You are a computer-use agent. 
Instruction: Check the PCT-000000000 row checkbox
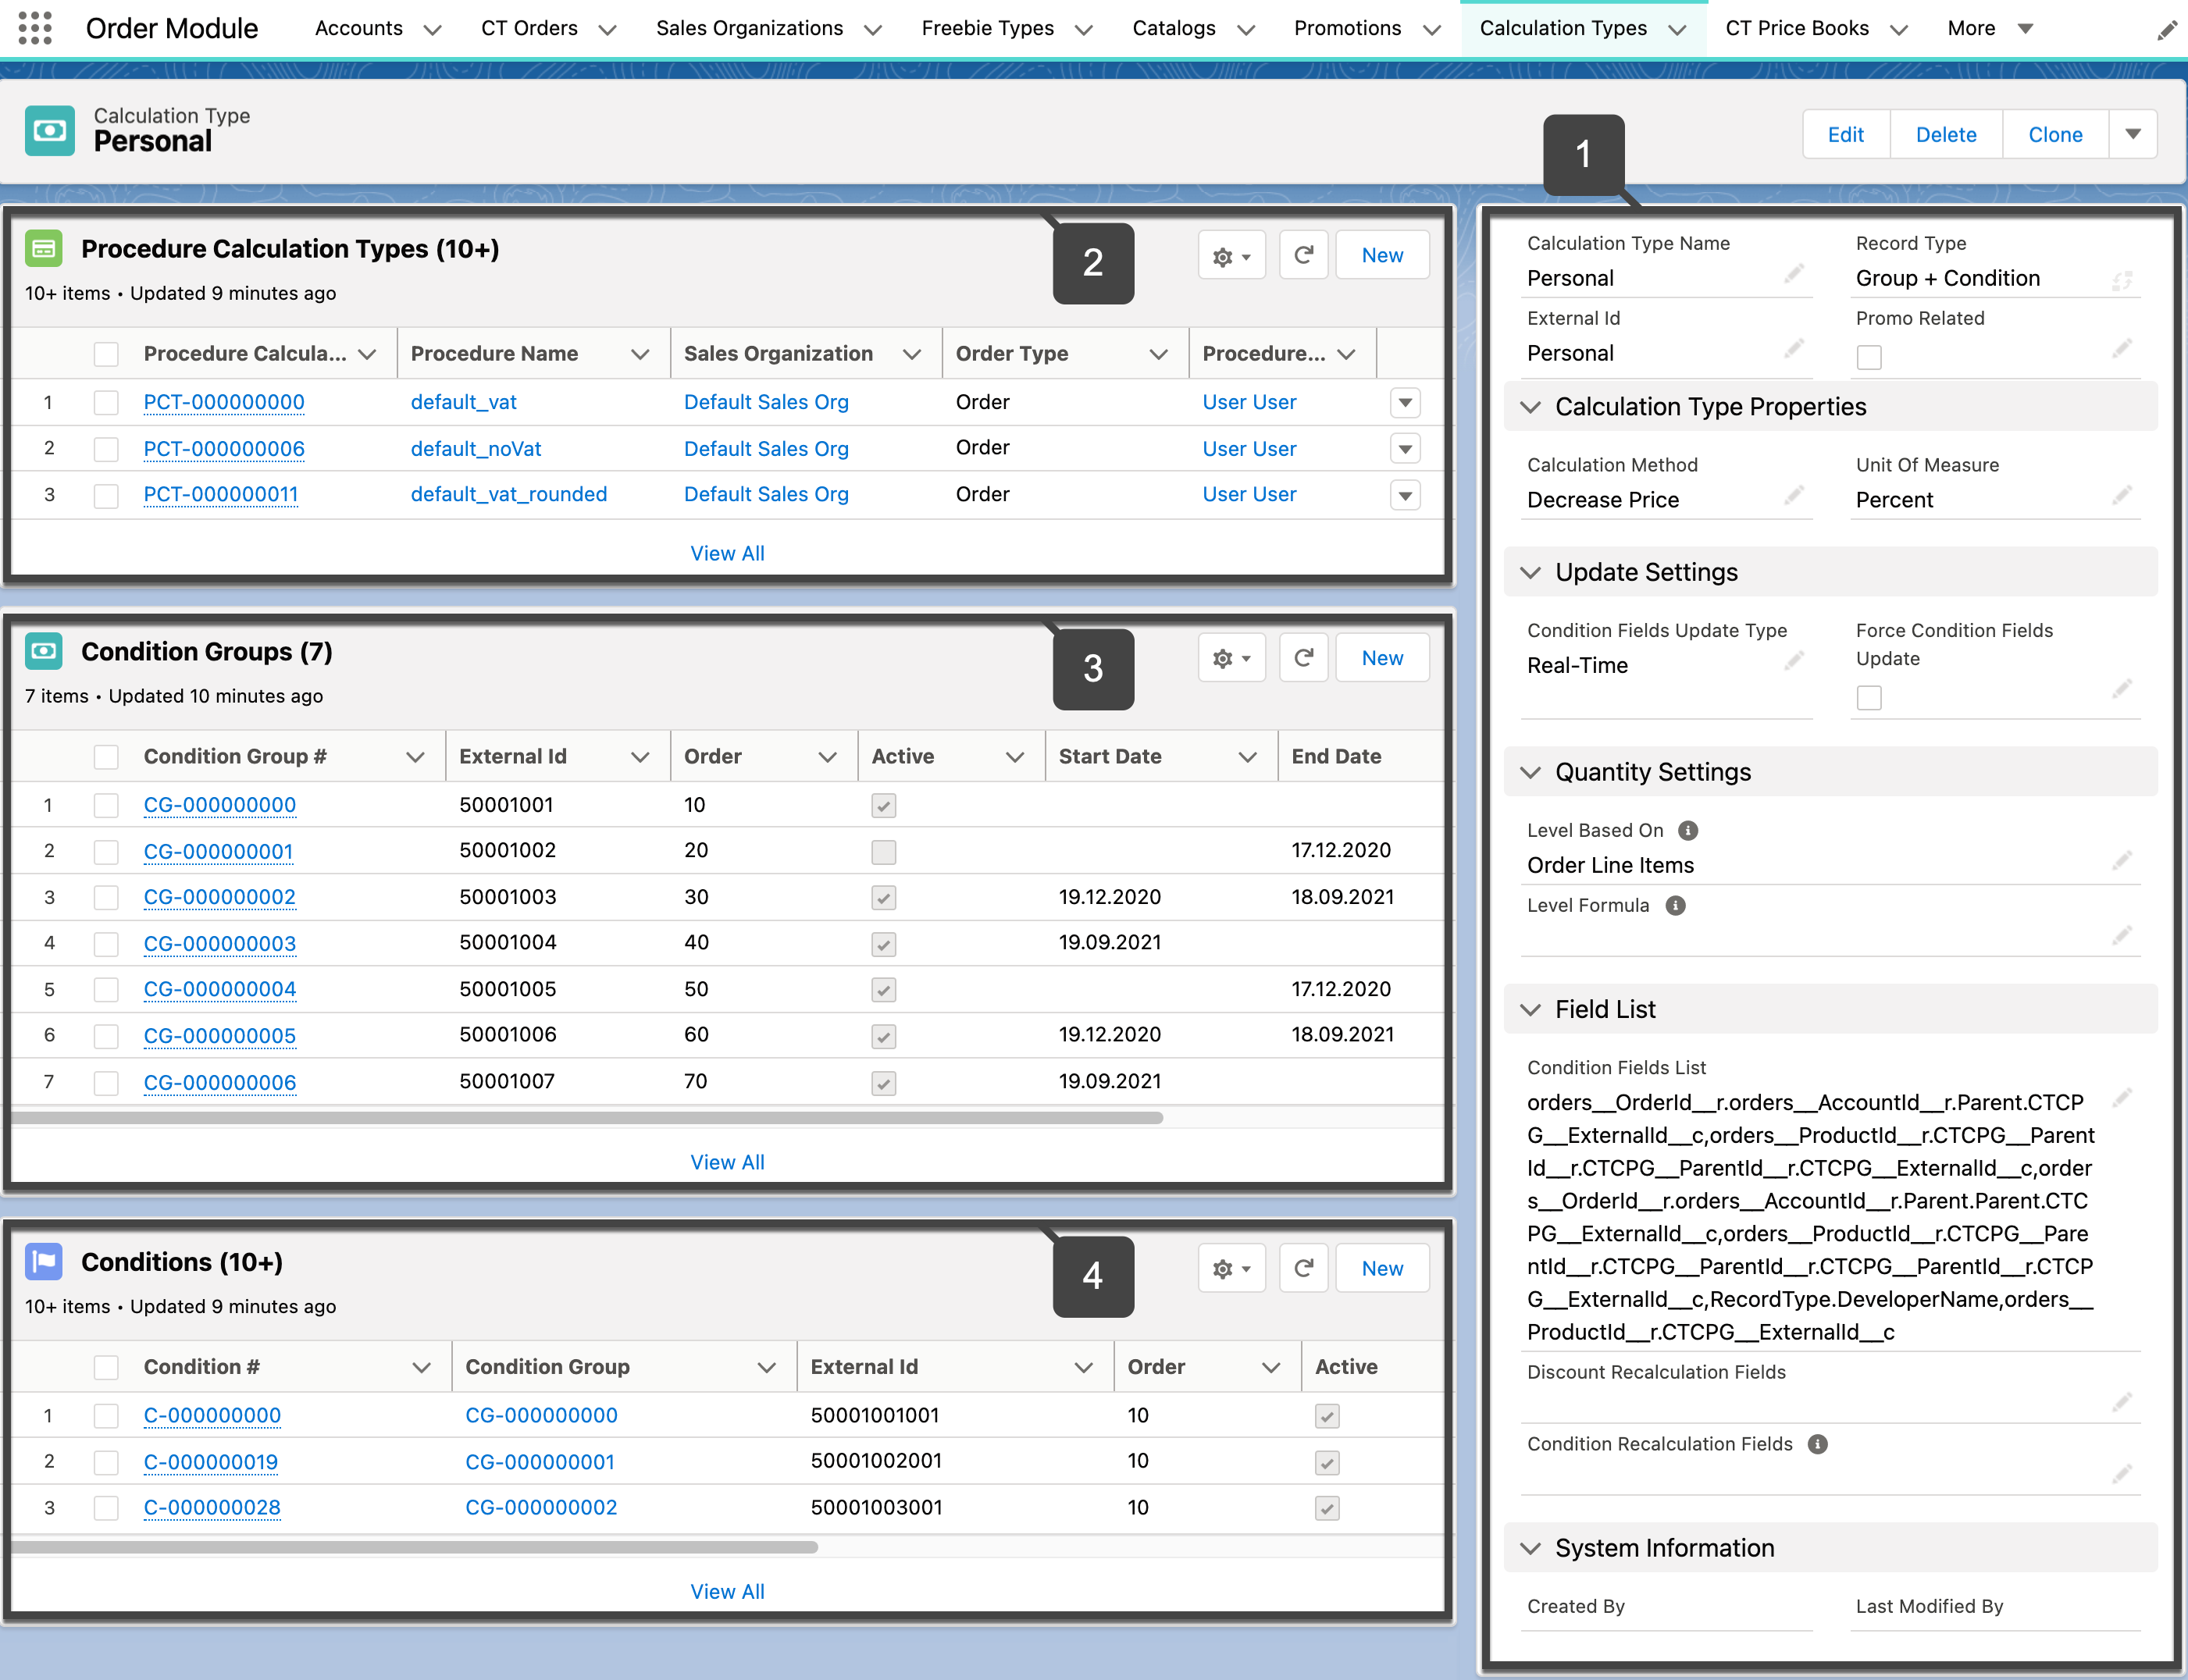[x=106, y=403]
